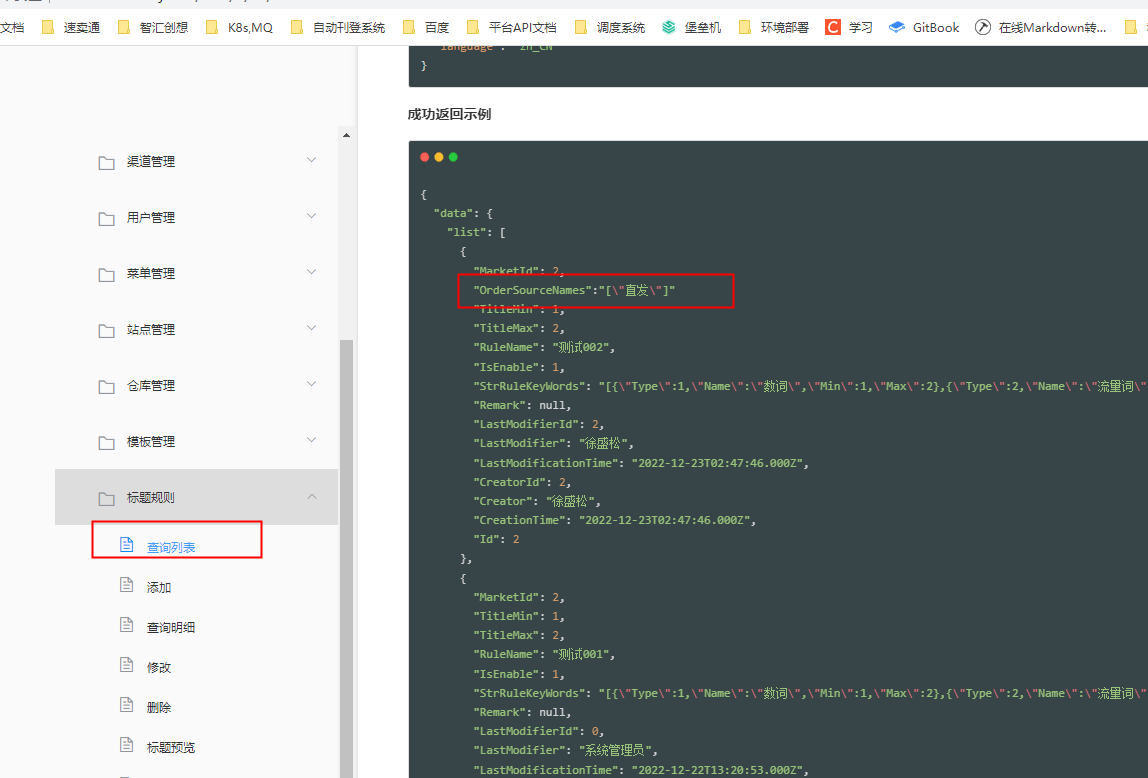The height and width of the screenshot is (778, 1148).
Task: Click the sidebar scrollbar up arrow
Action: pyautogui.click(x=346, y=135)
